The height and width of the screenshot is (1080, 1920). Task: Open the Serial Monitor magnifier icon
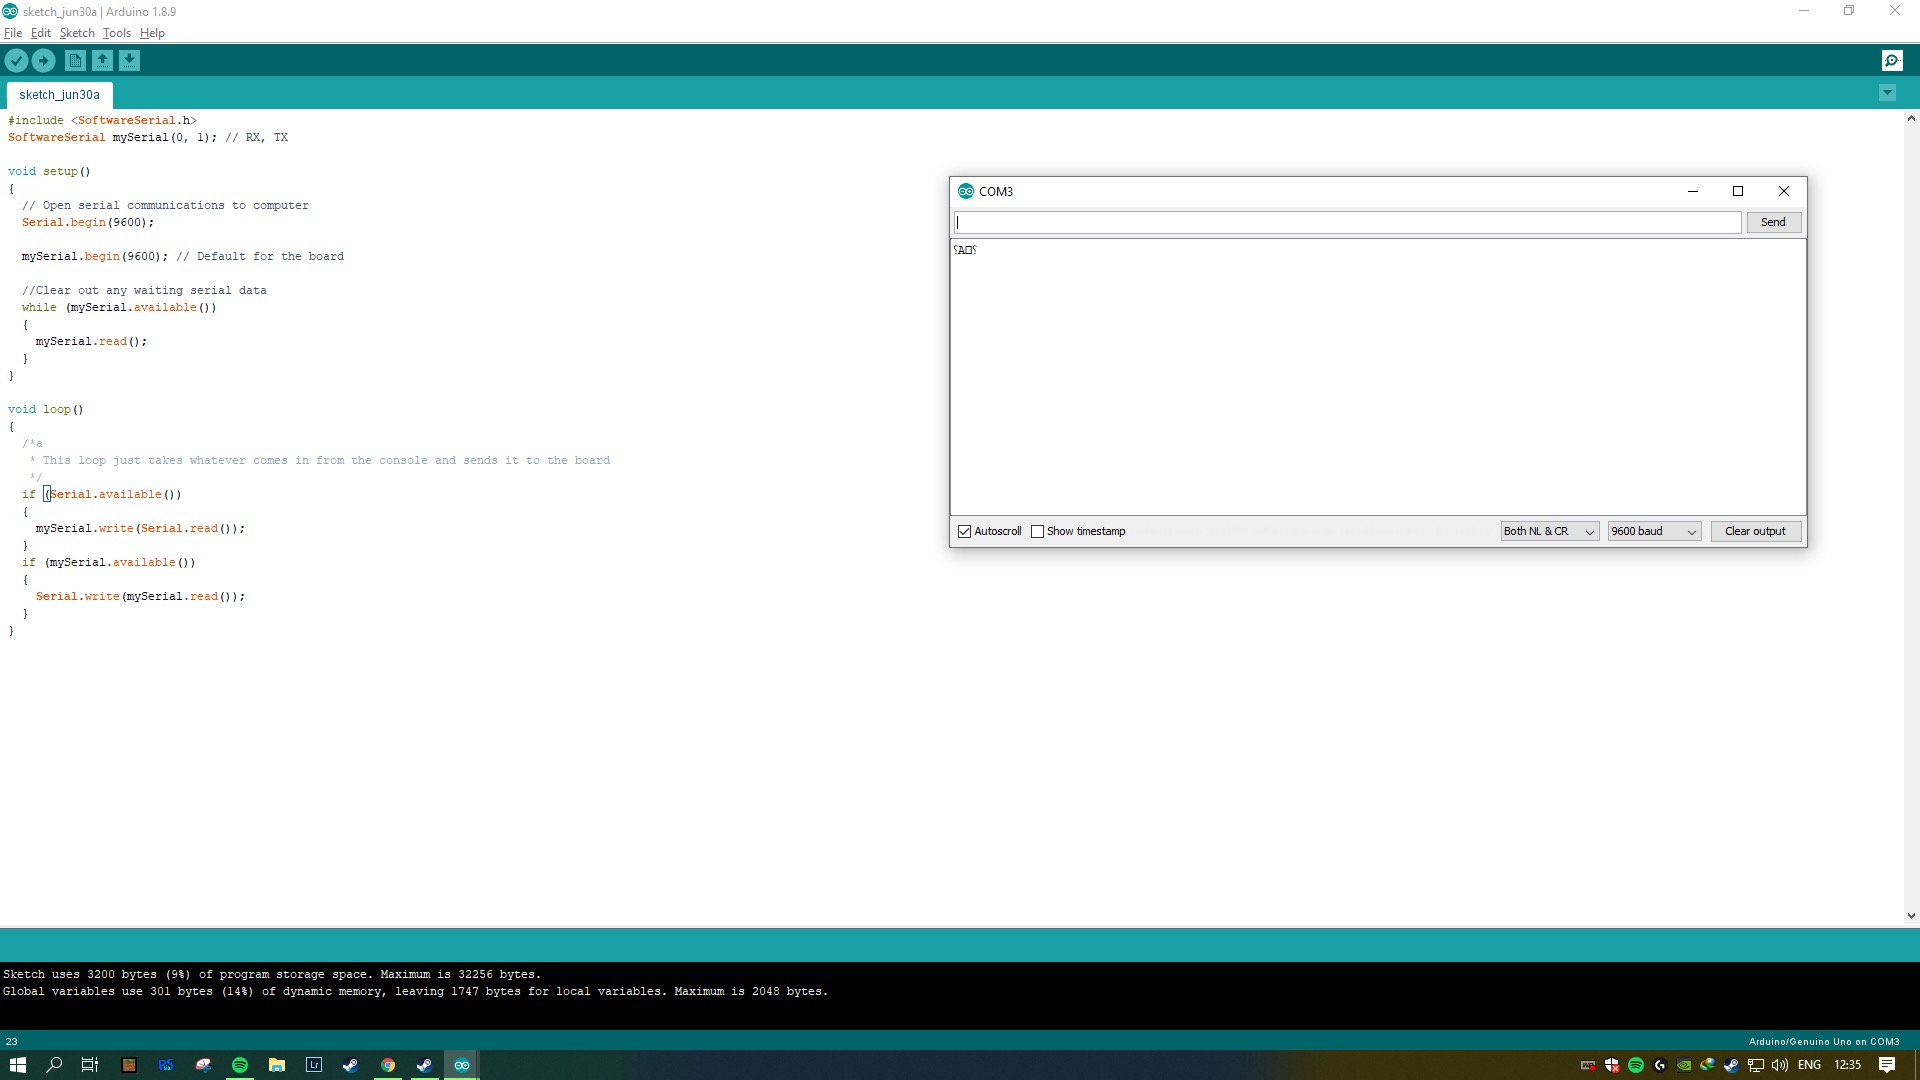[1892, 61]
